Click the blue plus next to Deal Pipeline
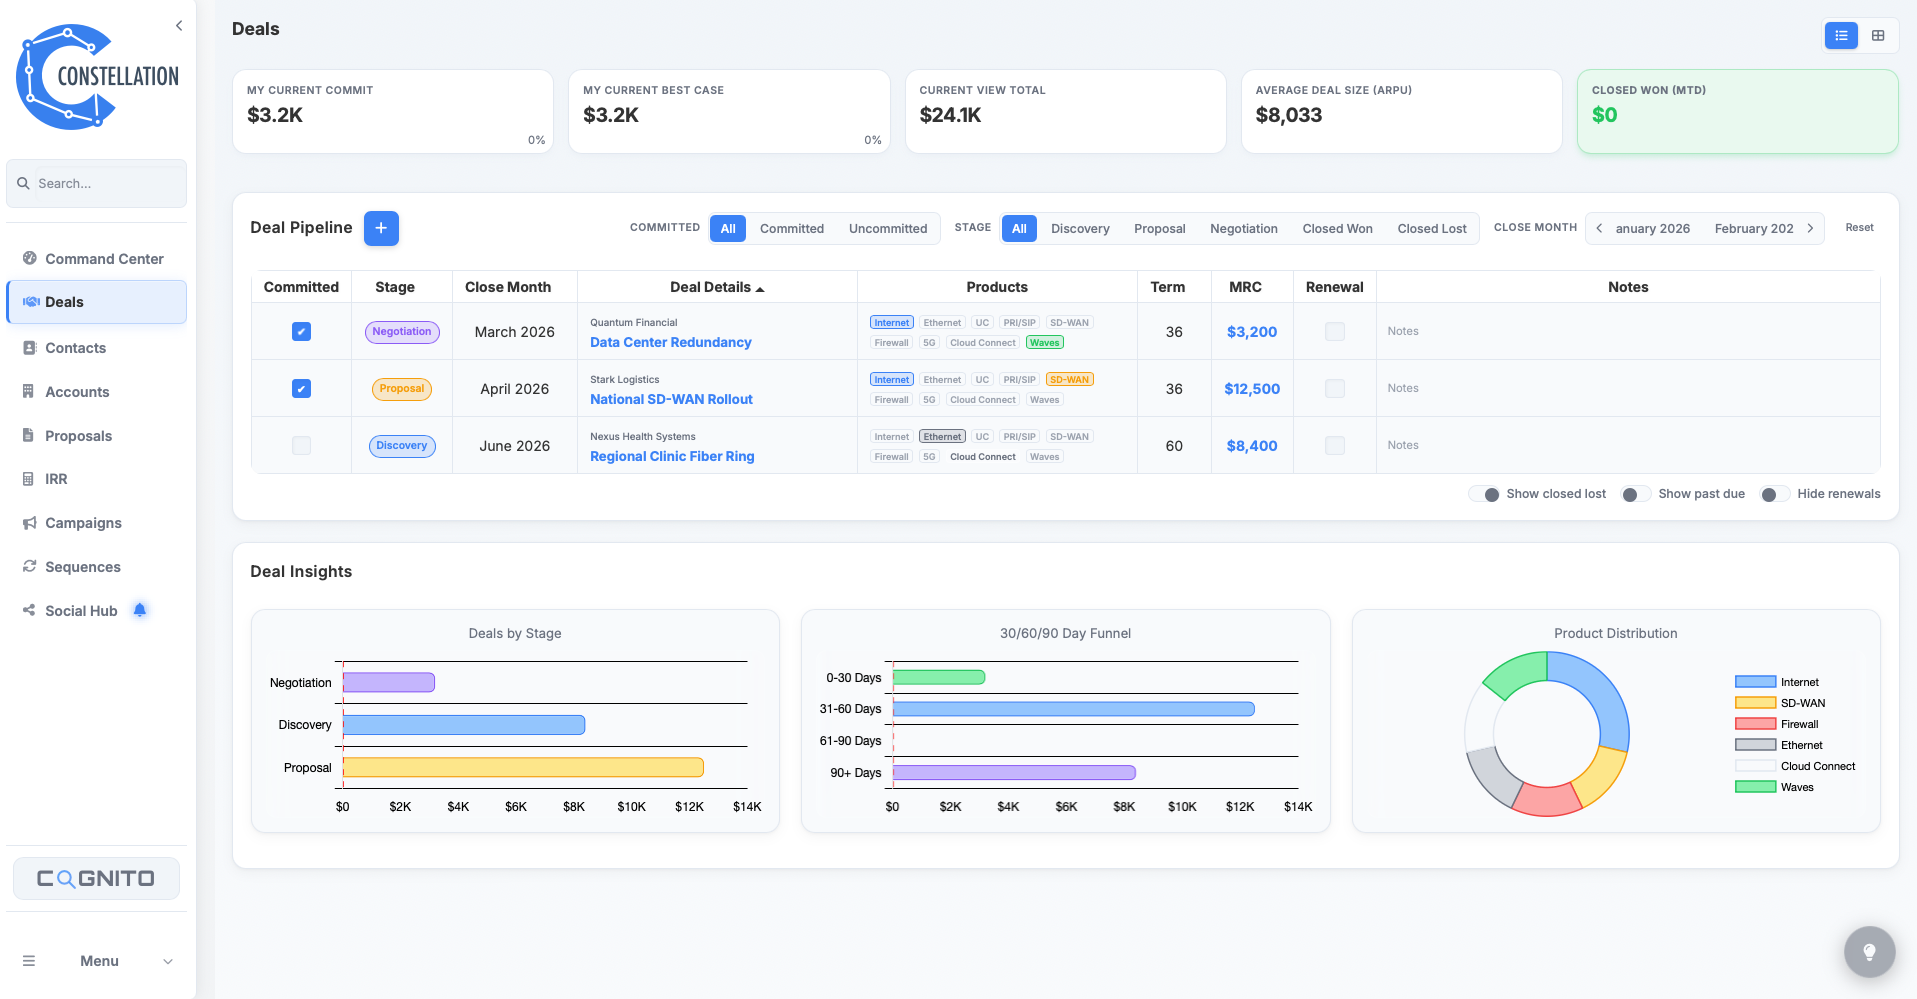This screenshot has height=999, width=1917. pos(381,228)
